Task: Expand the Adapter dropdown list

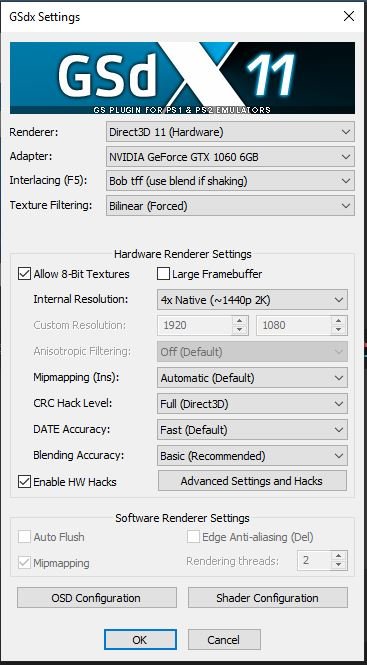Action: pyautogui.click(x=230, y=157)
